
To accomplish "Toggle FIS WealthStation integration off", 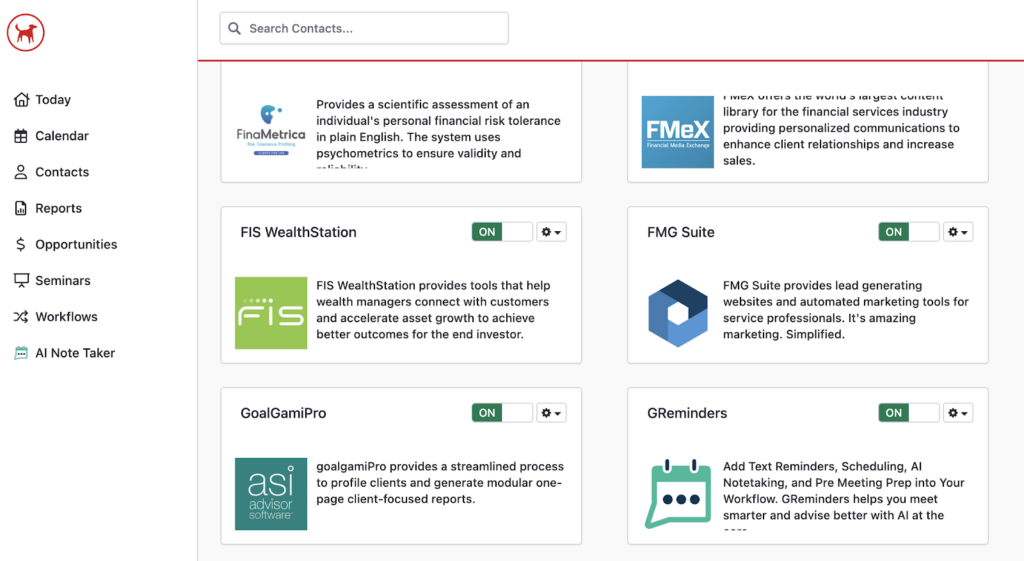I will coord(502,232).
